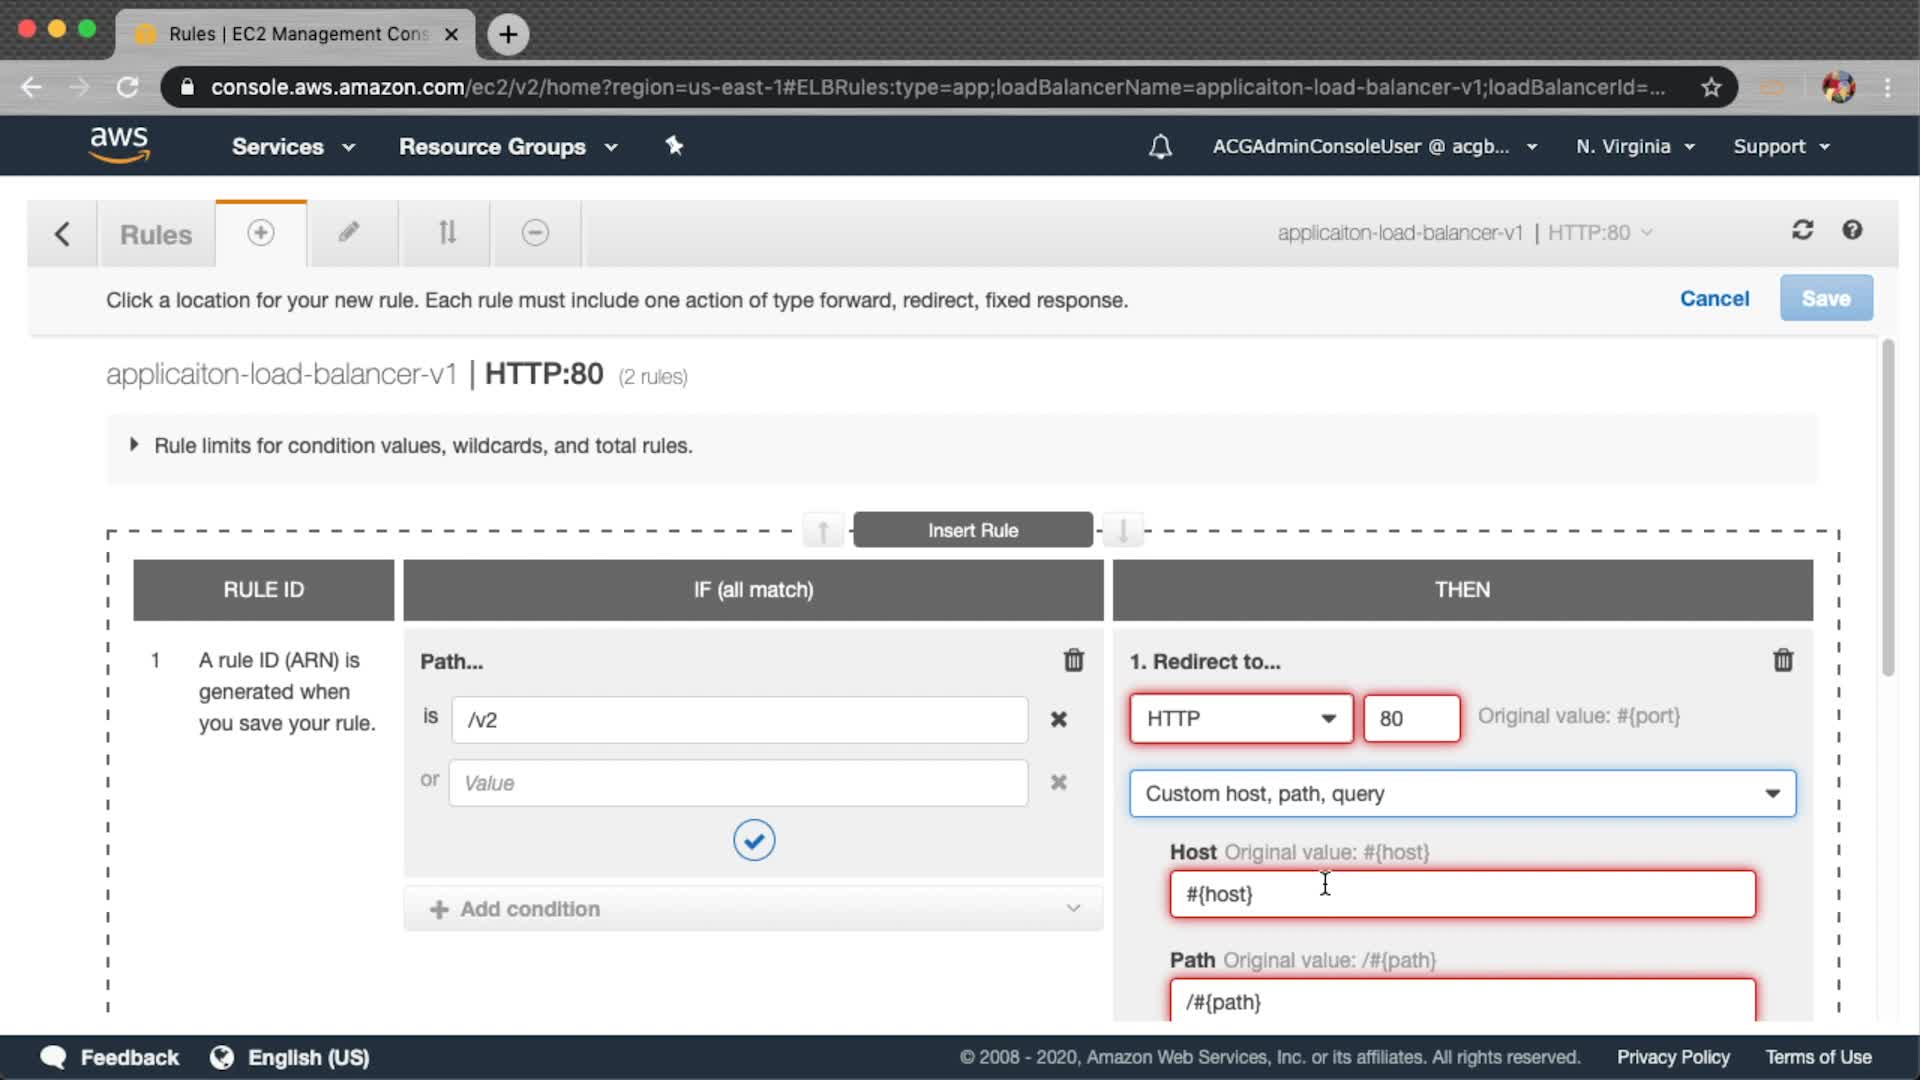Click the Host input field
The height and width of the screenshot is (1080, 1920).
coord(1462,895)
